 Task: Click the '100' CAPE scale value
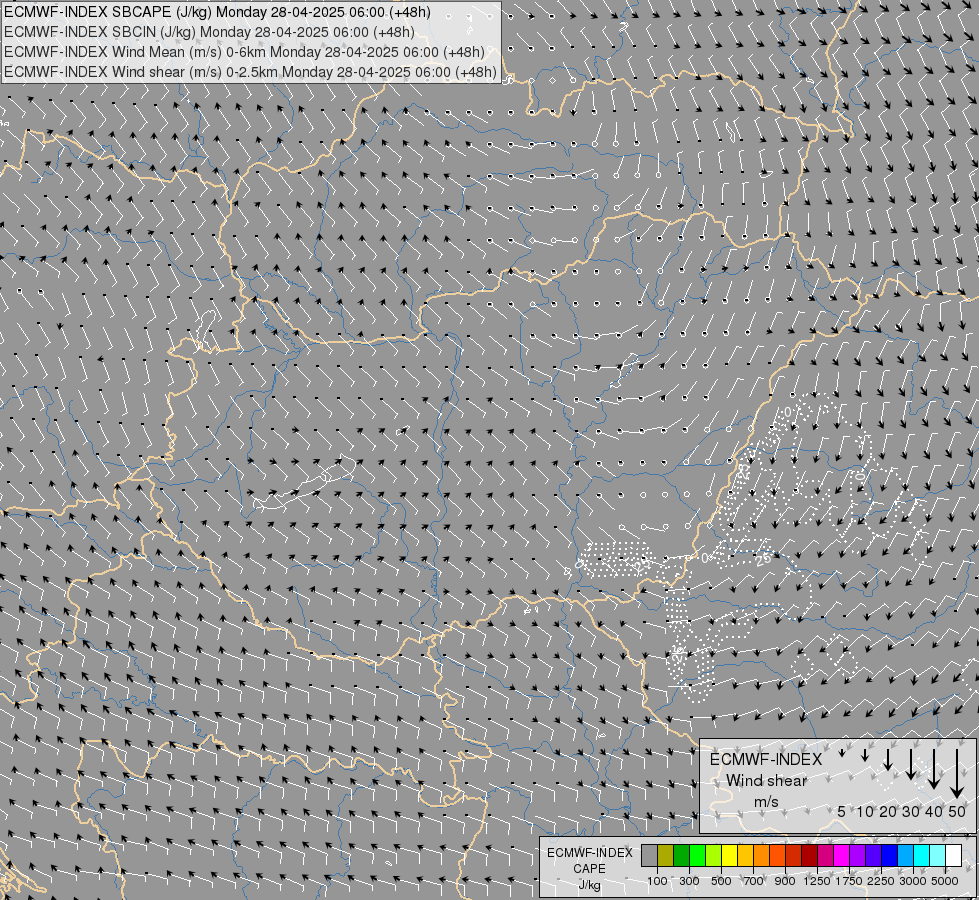point(657,881)
